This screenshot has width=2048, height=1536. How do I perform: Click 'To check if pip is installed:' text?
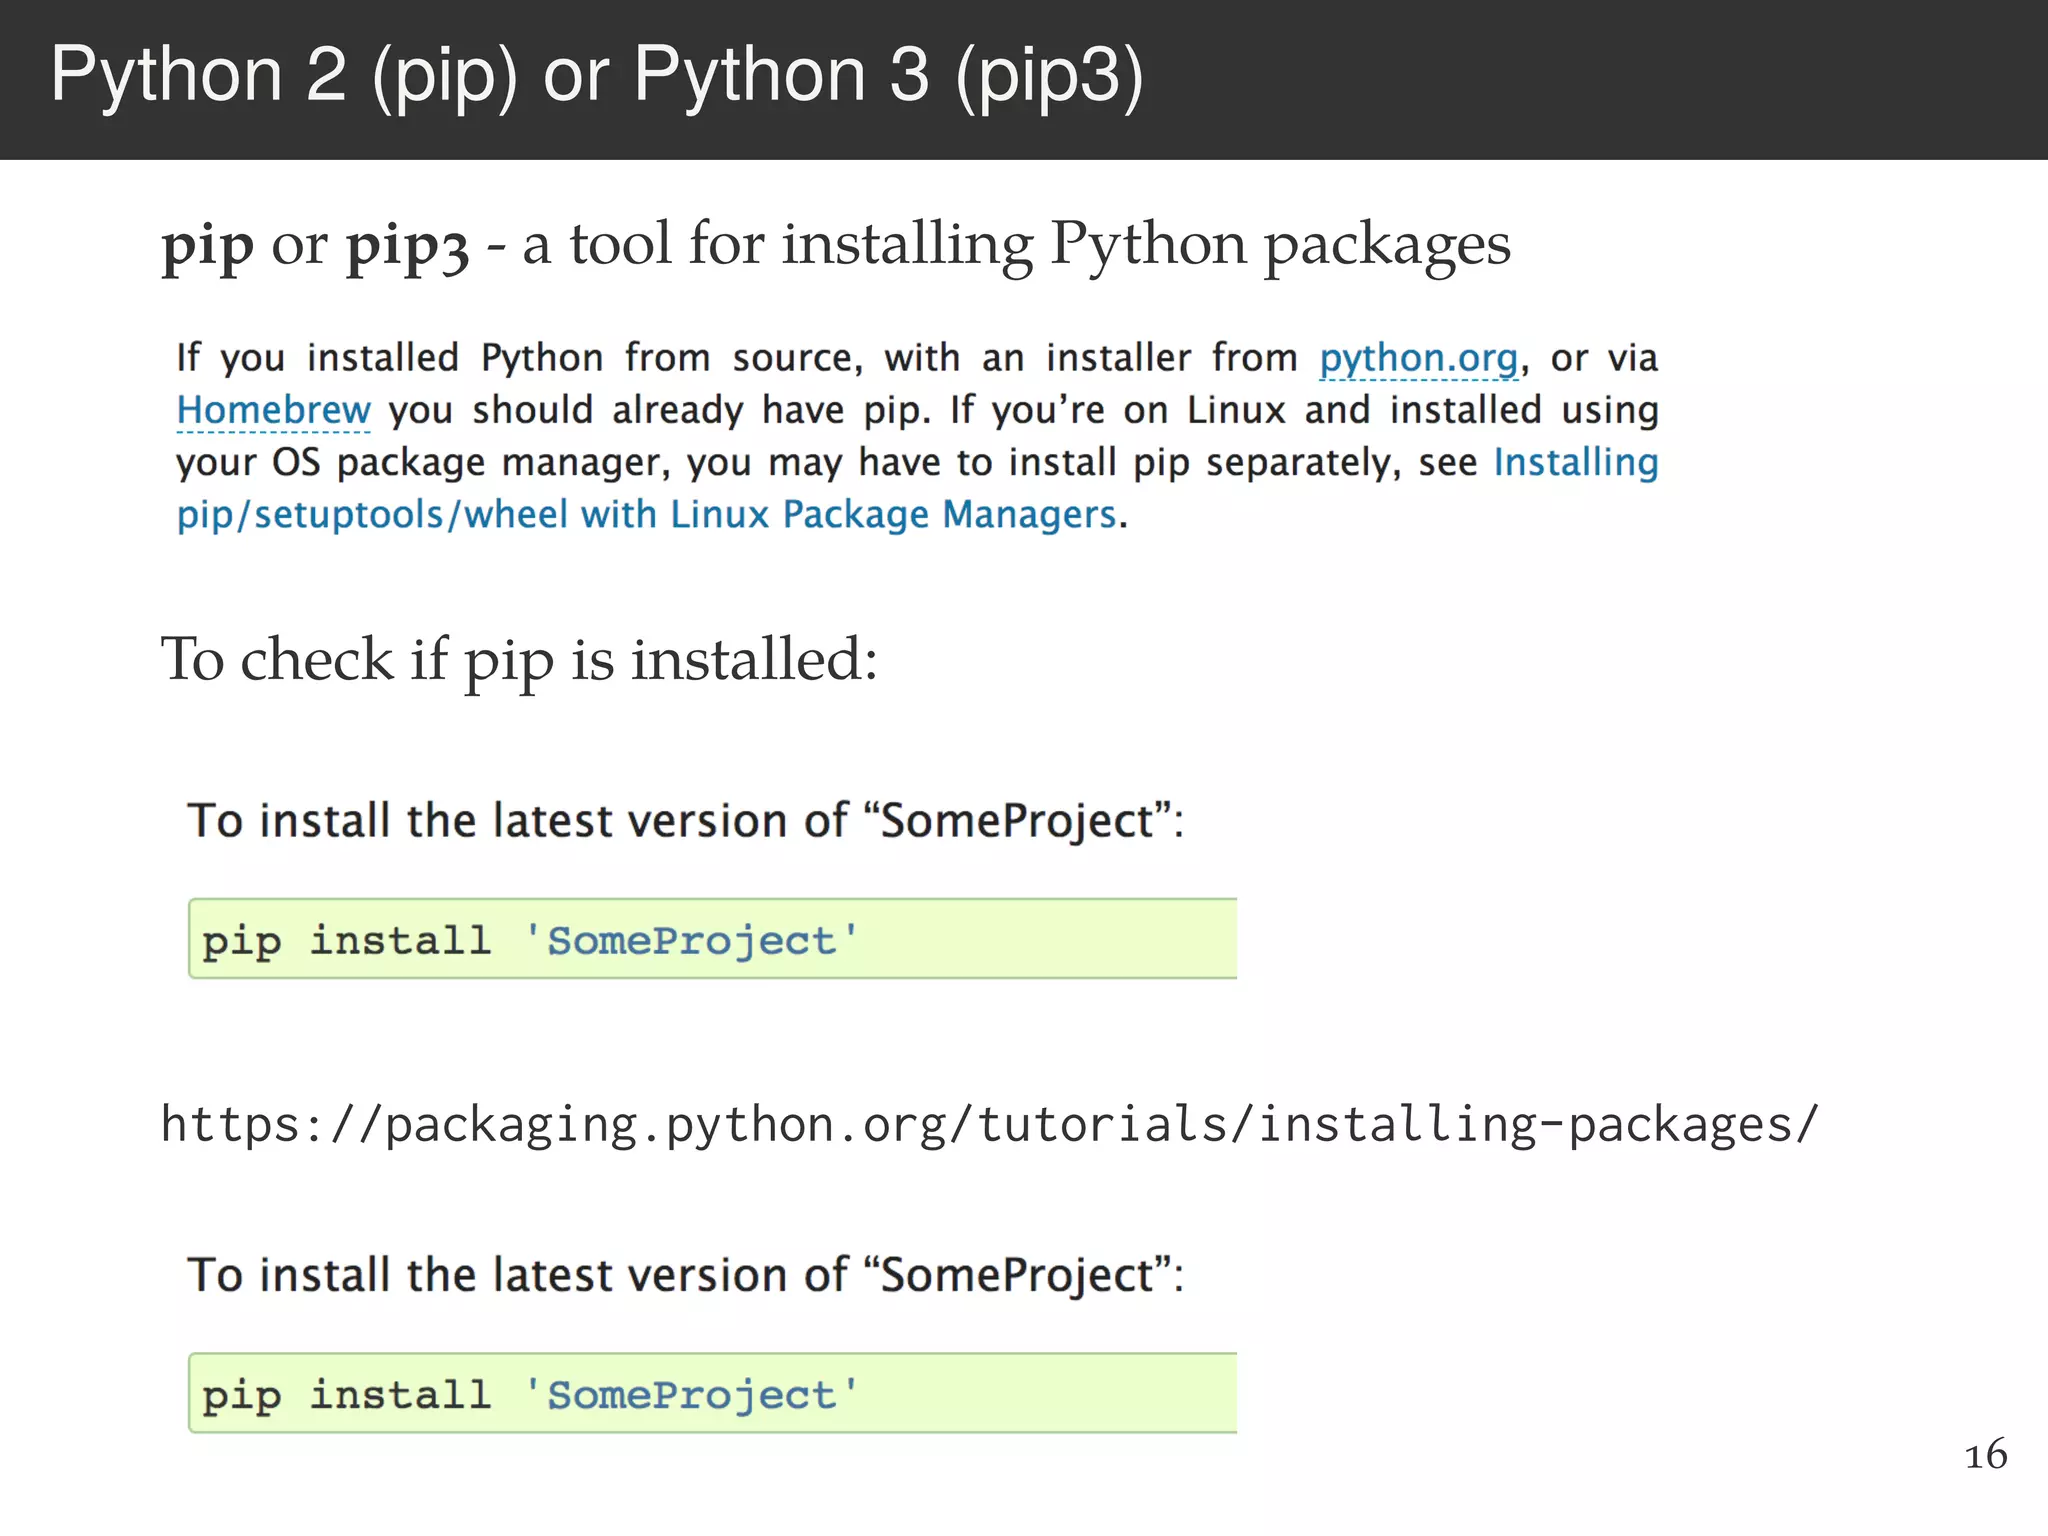(519, 660)
